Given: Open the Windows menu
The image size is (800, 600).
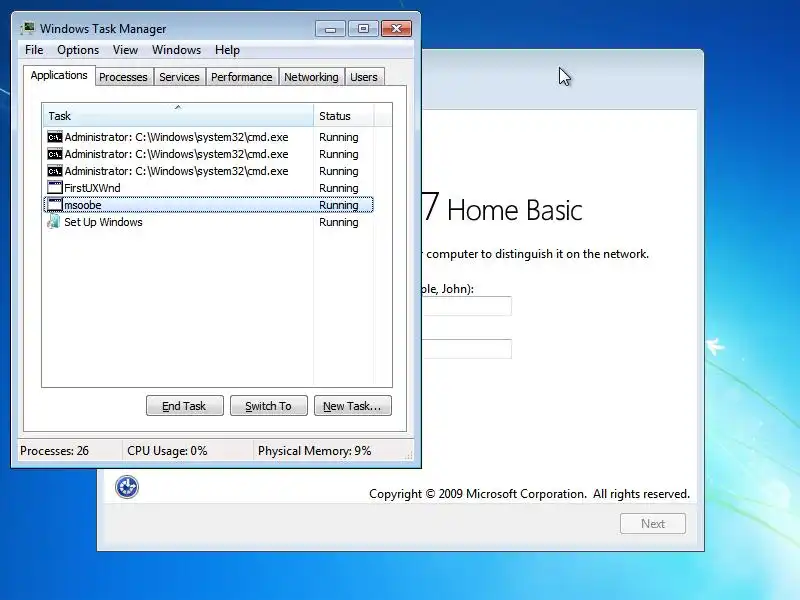Looking at the screenshot, I should pos(177,50).
